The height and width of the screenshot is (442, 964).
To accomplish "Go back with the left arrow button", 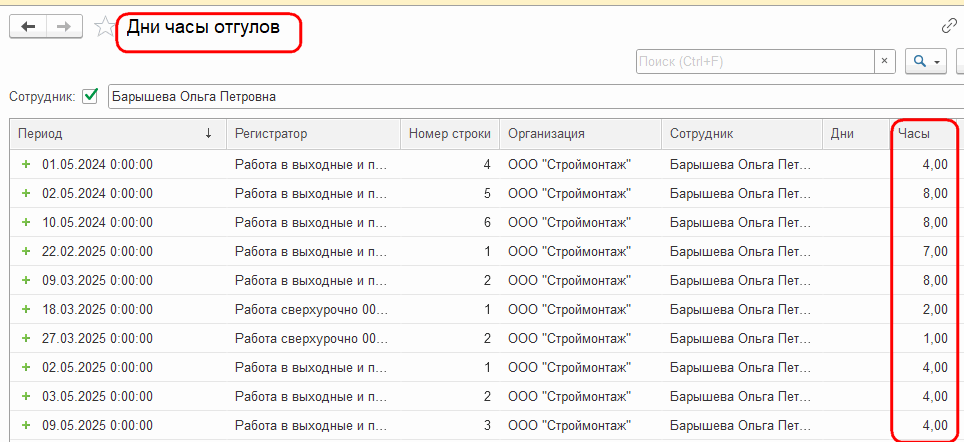I will point(28,26).
